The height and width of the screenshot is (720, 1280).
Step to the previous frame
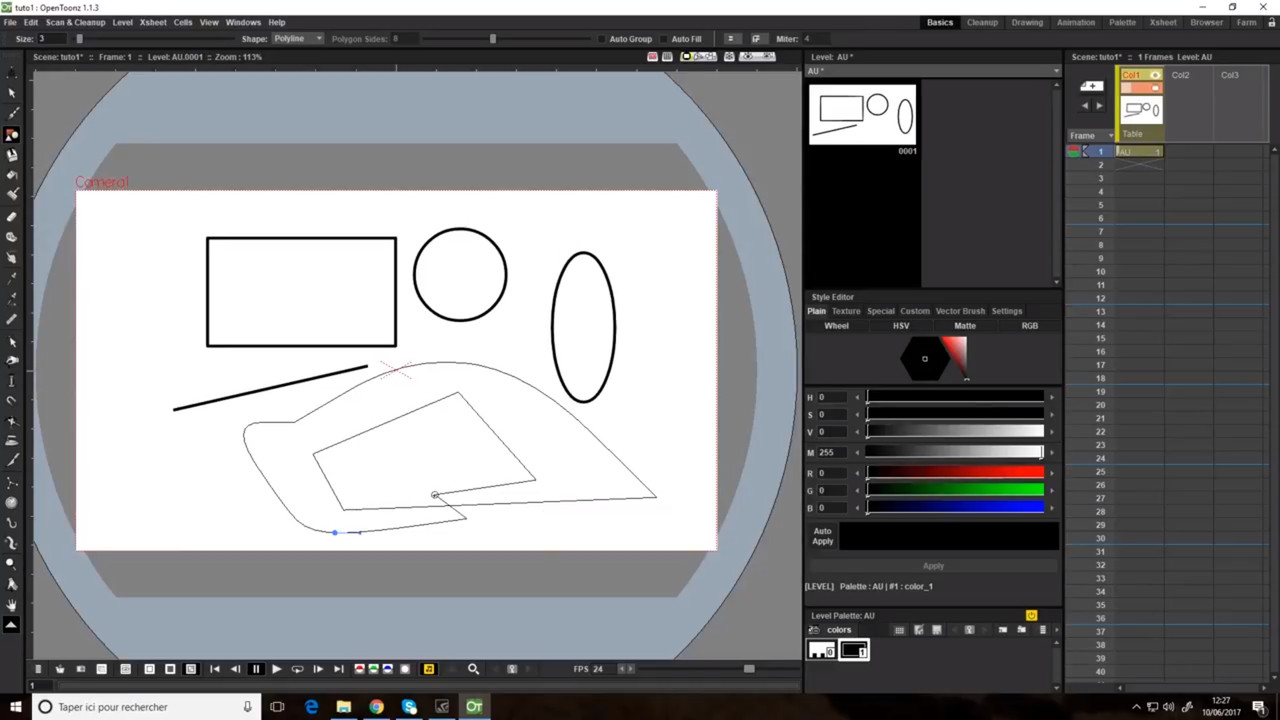(235, 669)
